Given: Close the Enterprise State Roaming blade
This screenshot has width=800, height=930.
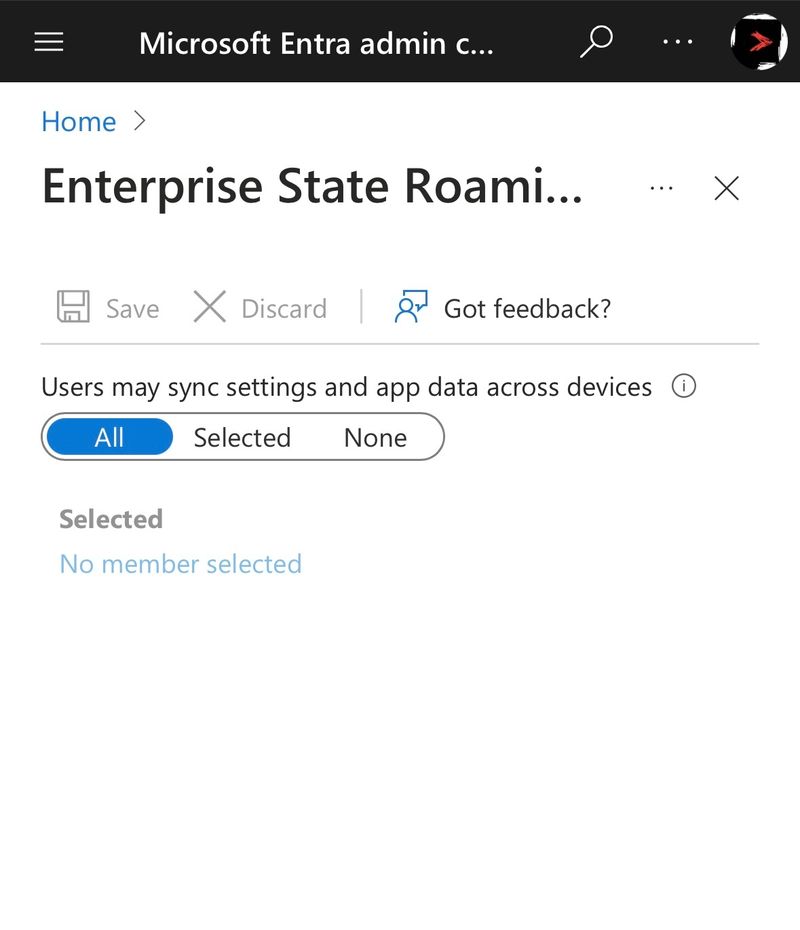Looking at the screenshot, I should 726,189.
